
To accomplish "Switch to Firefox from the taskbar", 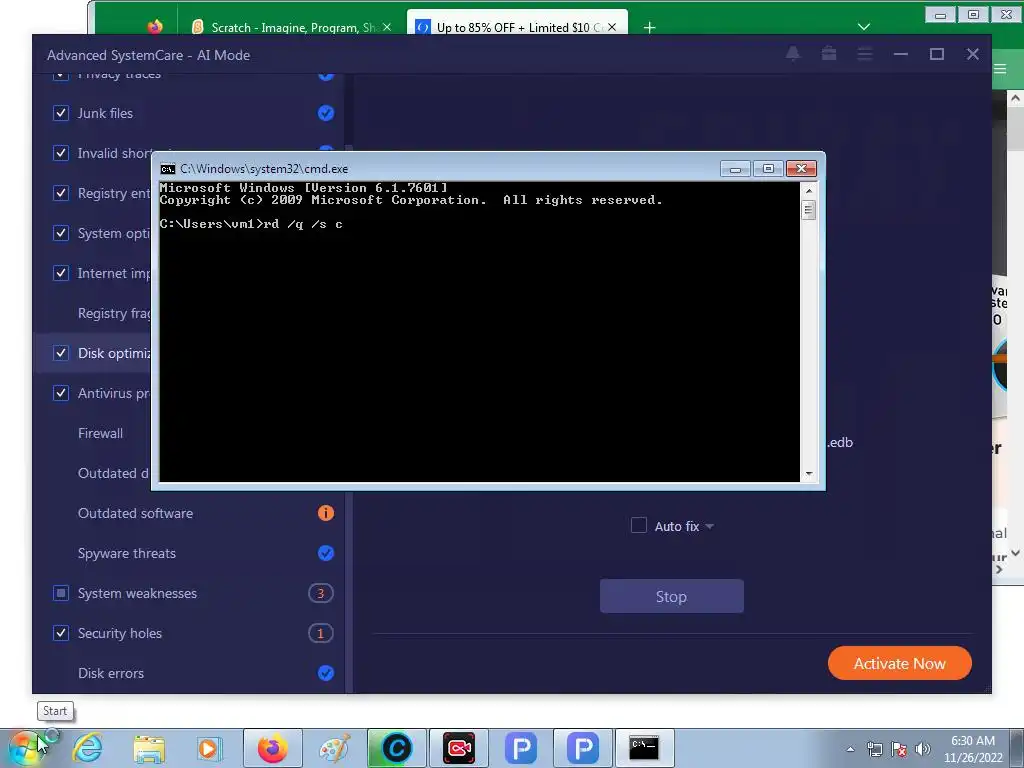I will coord(273,748).
